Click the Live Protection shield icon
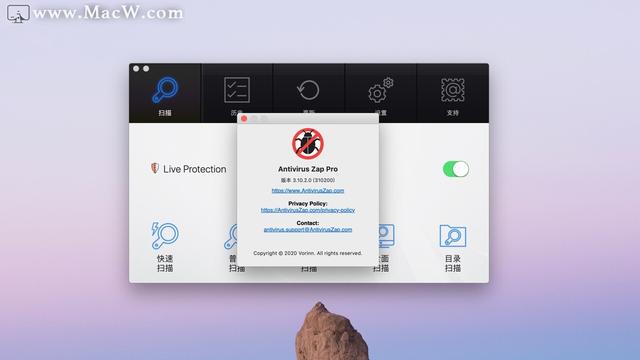This screenshot has height=360, width=640. (155, 168)
